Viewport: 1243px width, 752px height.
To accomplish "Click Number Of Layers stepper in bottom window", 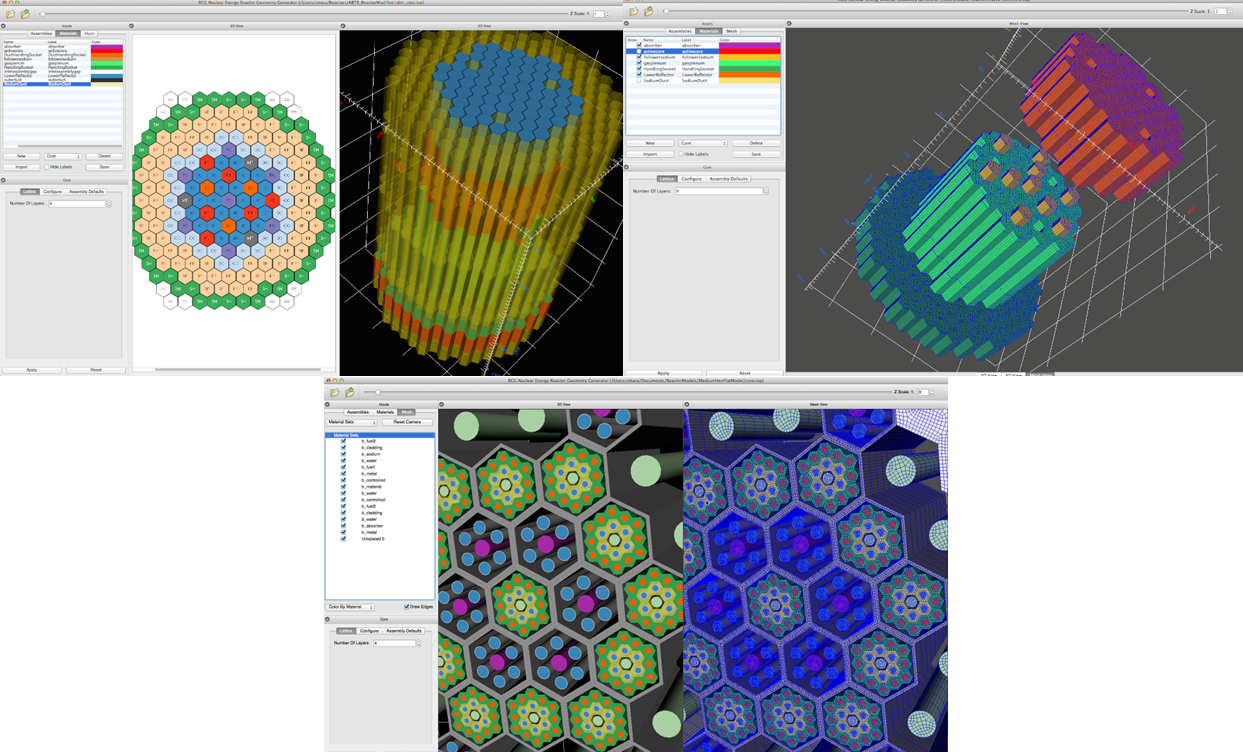I will [419, 643].
